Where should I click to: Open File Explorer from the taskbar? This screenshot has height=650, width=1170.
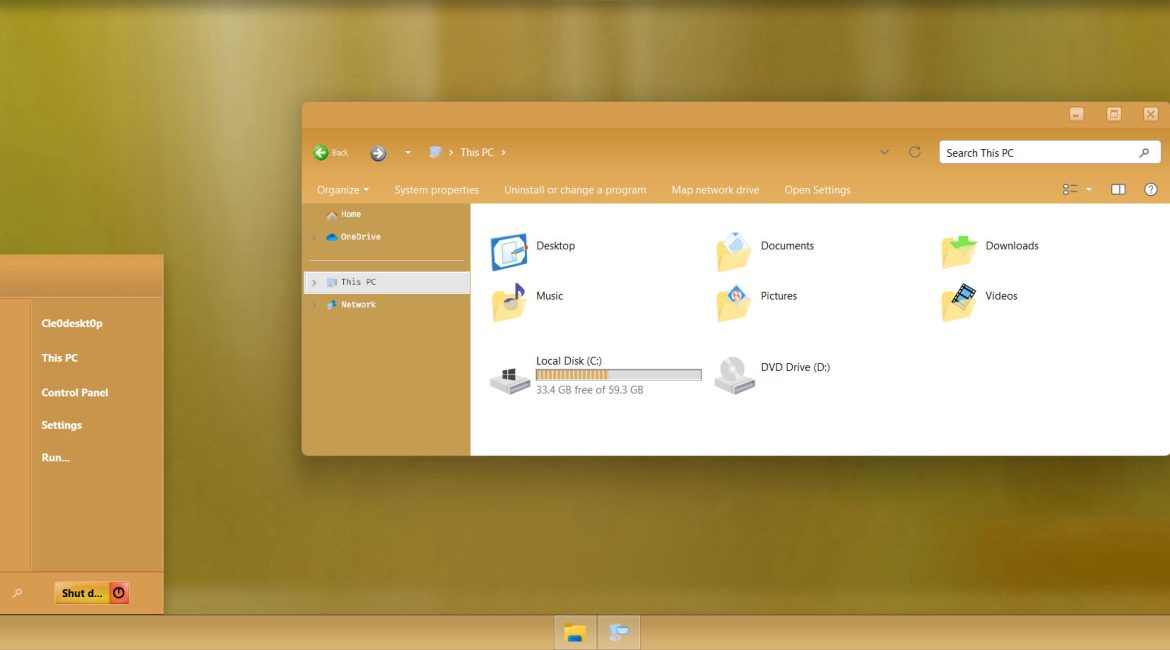click(x=575, y=632)
